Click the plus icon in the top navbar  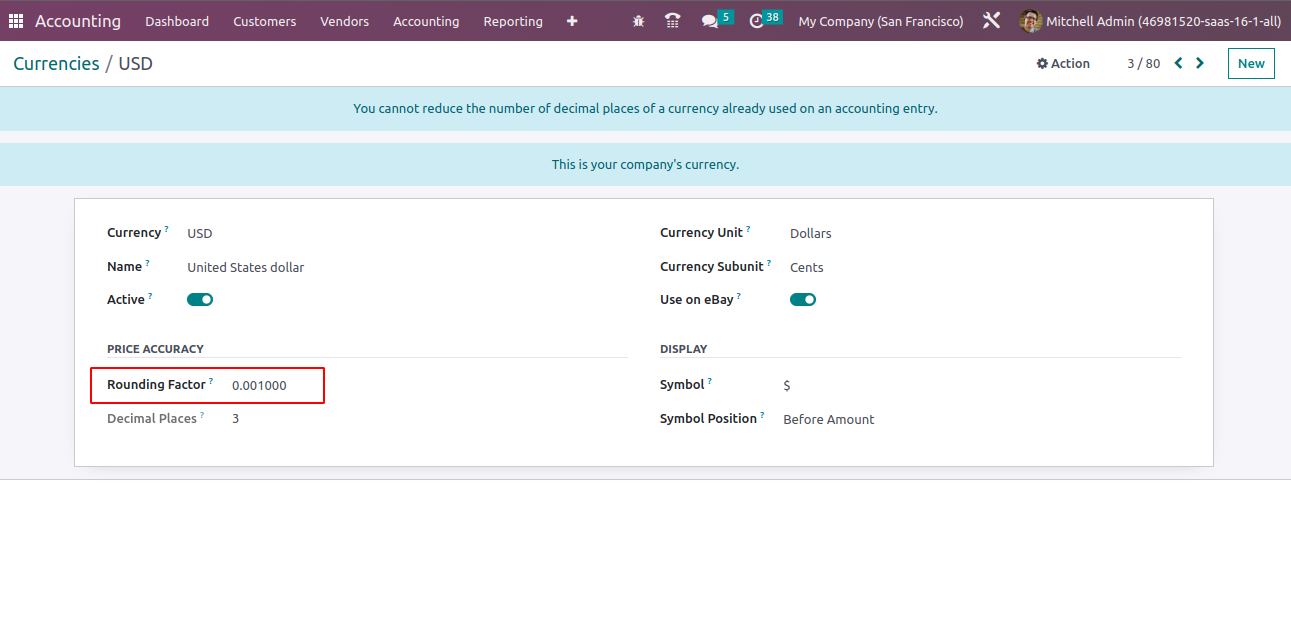point(572,21)
